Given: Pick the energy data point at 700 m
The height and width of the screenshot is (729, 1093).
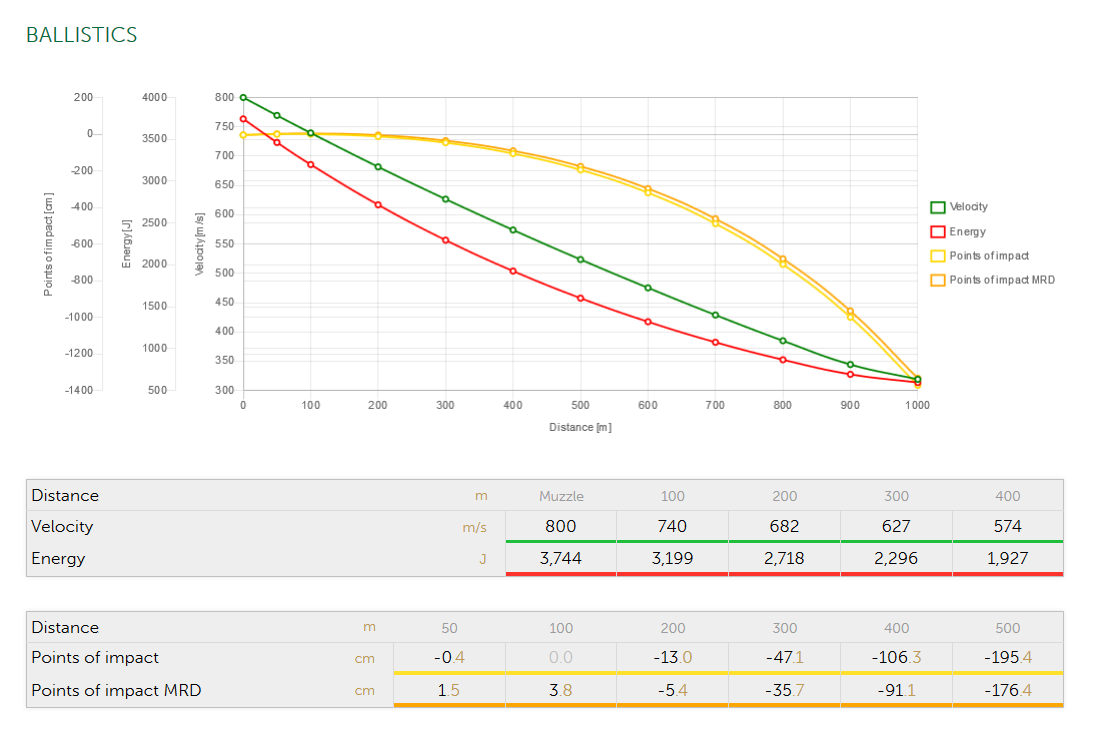Looking at the screenshot, I should pos(715,342).
